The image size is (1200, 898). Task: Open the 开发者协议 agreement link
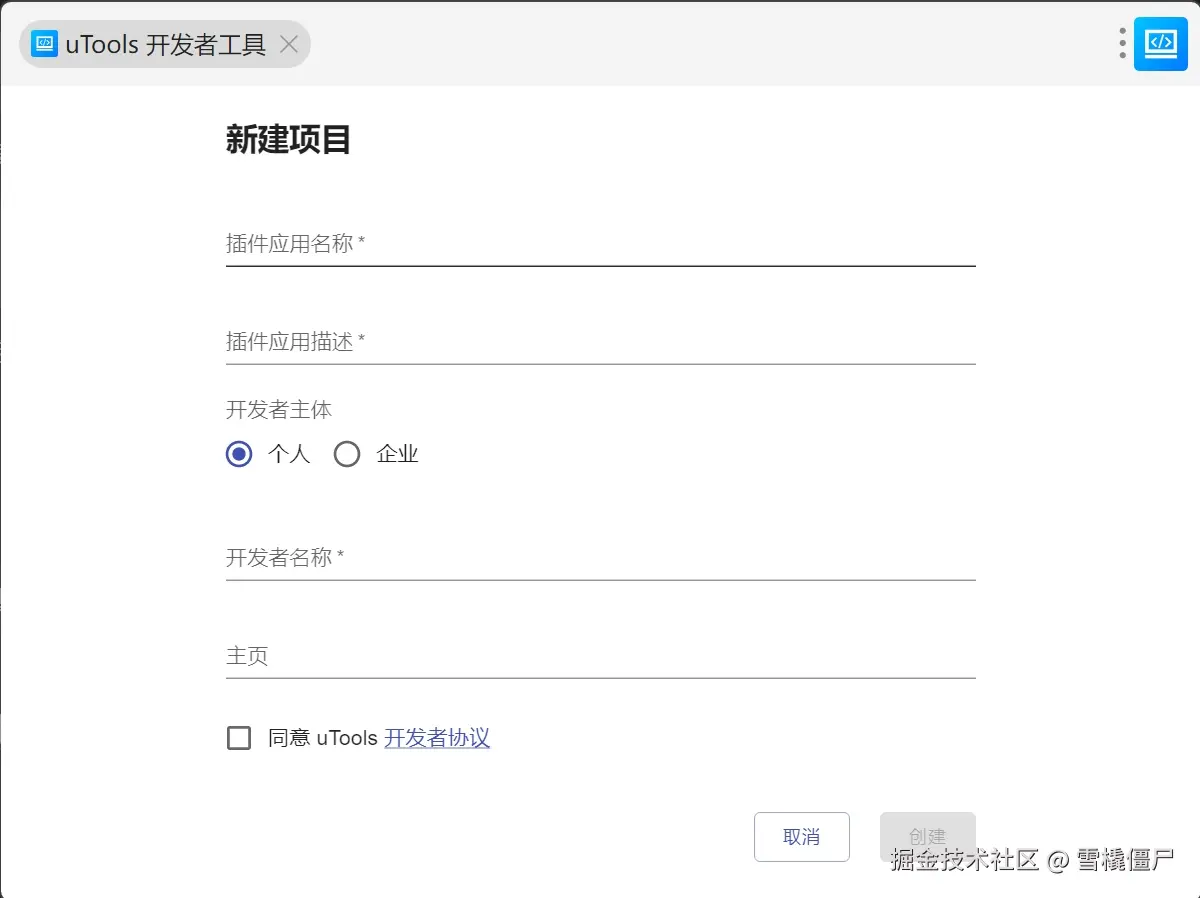tap(437, 737)
